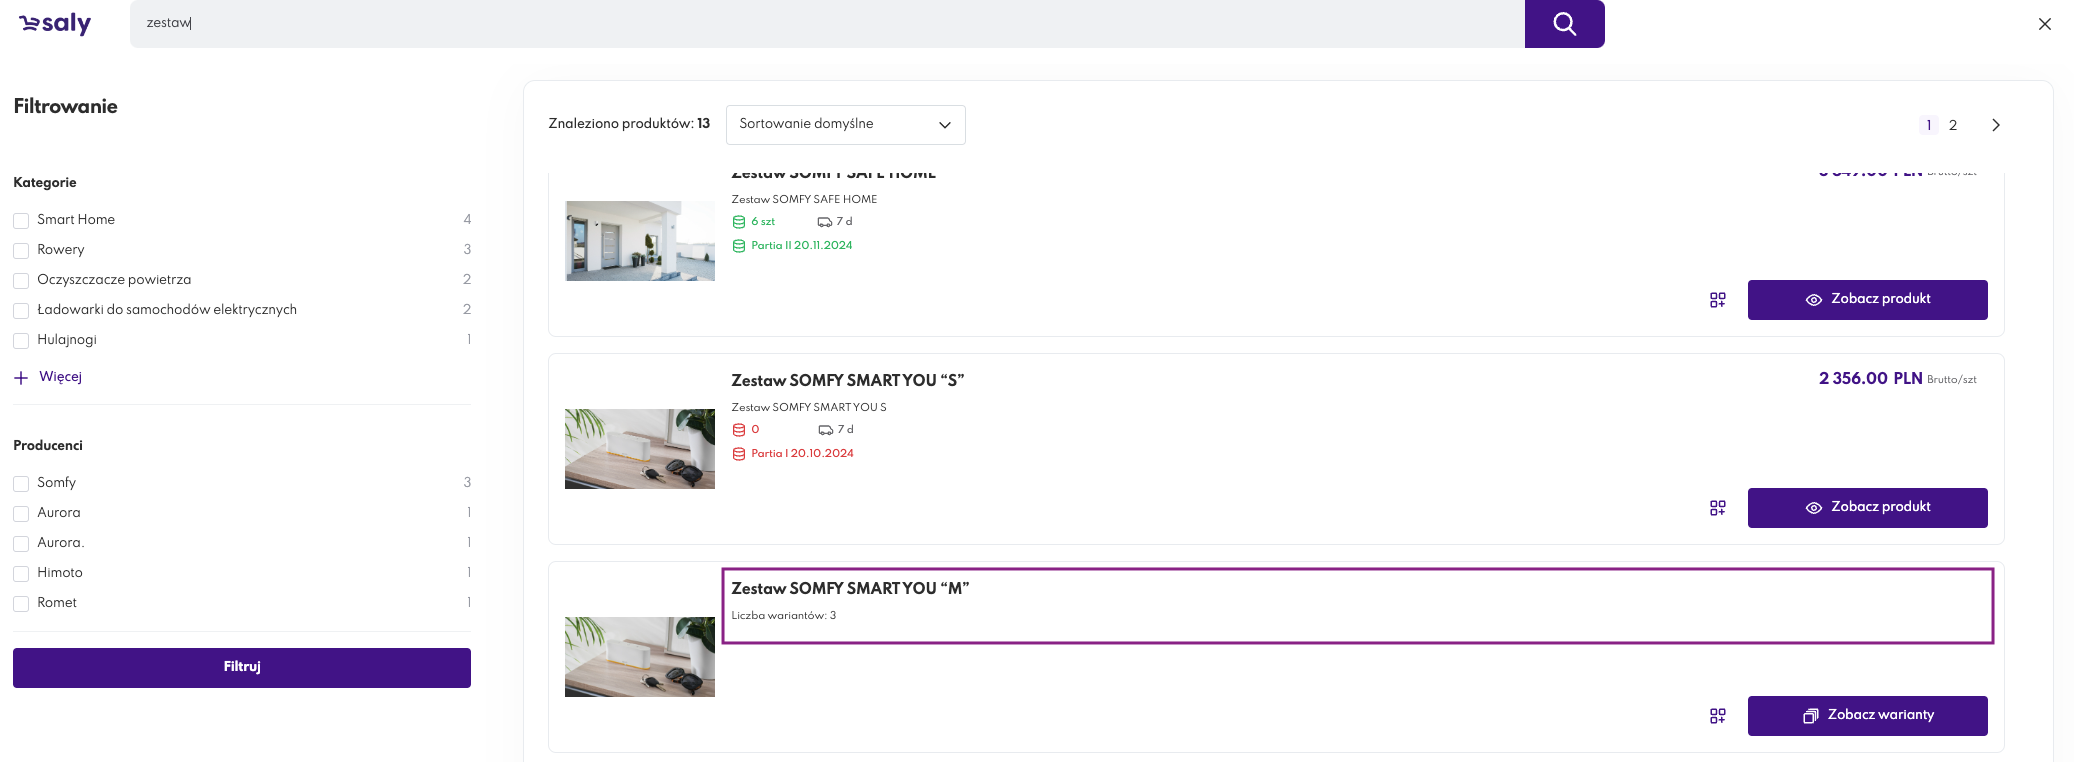Go to next results page arrow
Image resolution: width=2074 pixels, height=762 pixels.
(1995, 125)
